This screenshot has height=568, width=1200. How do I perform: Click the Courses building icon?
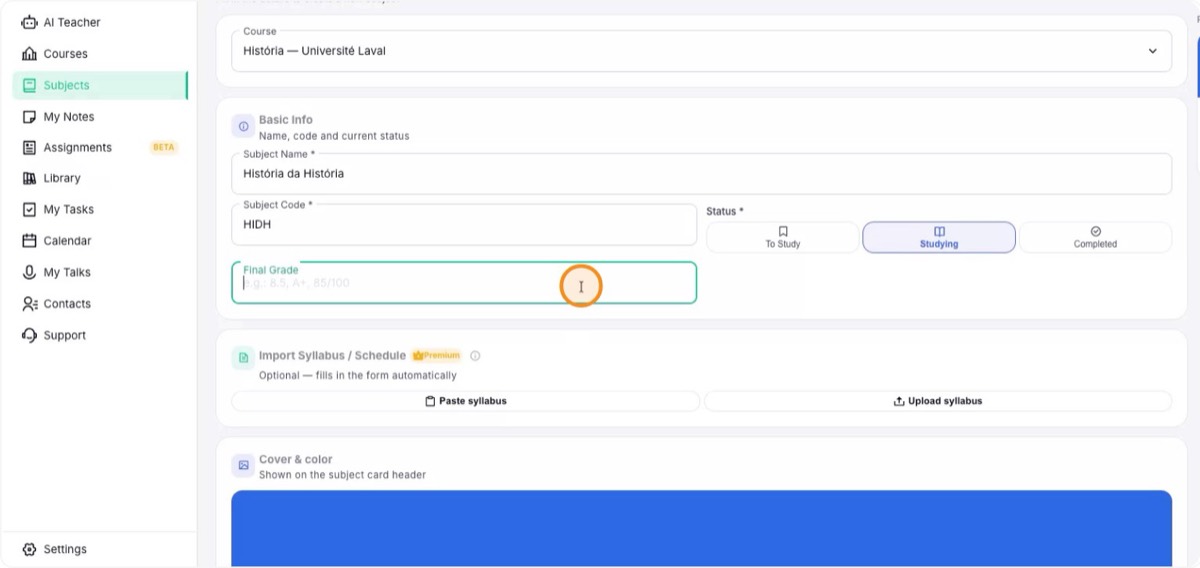[x=29, y=54]
